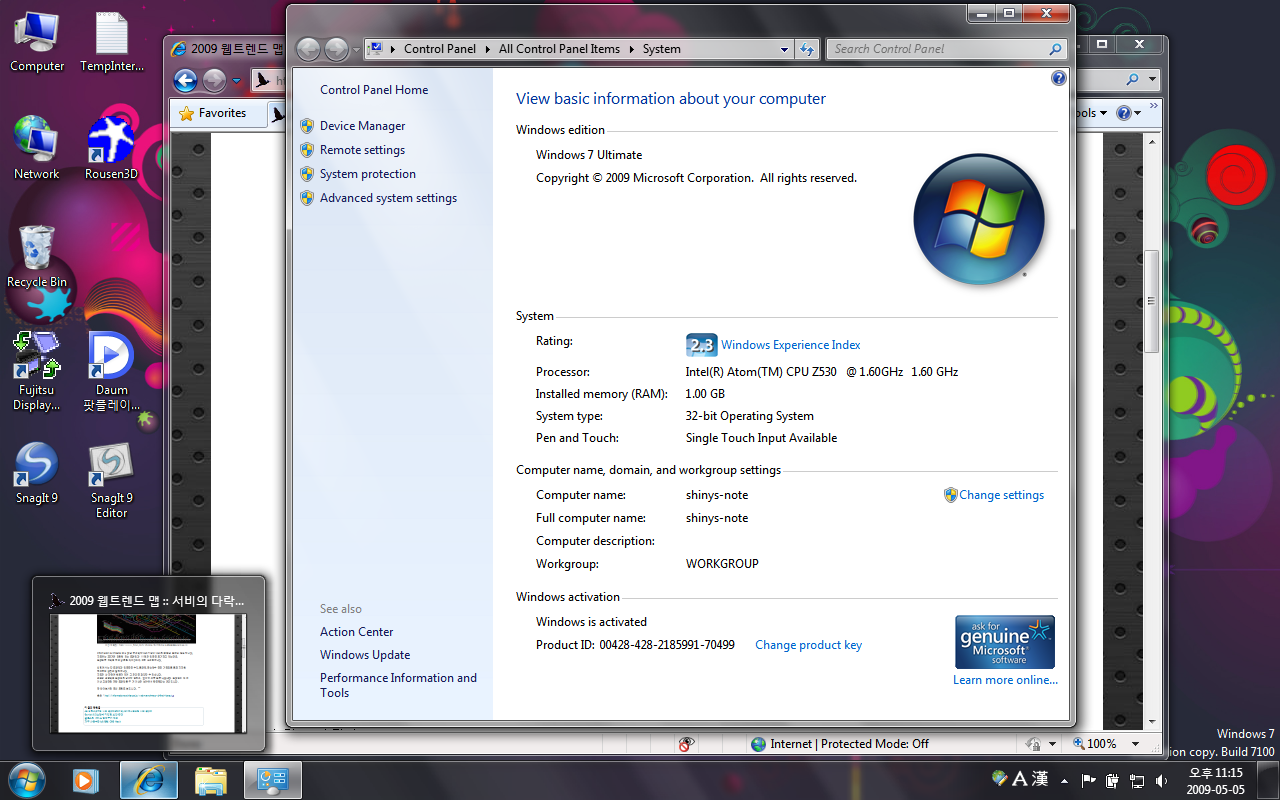Click Change product key link
Image resolution: width=1280 pixels, height=800 pixels.
(x=808, y=645)
